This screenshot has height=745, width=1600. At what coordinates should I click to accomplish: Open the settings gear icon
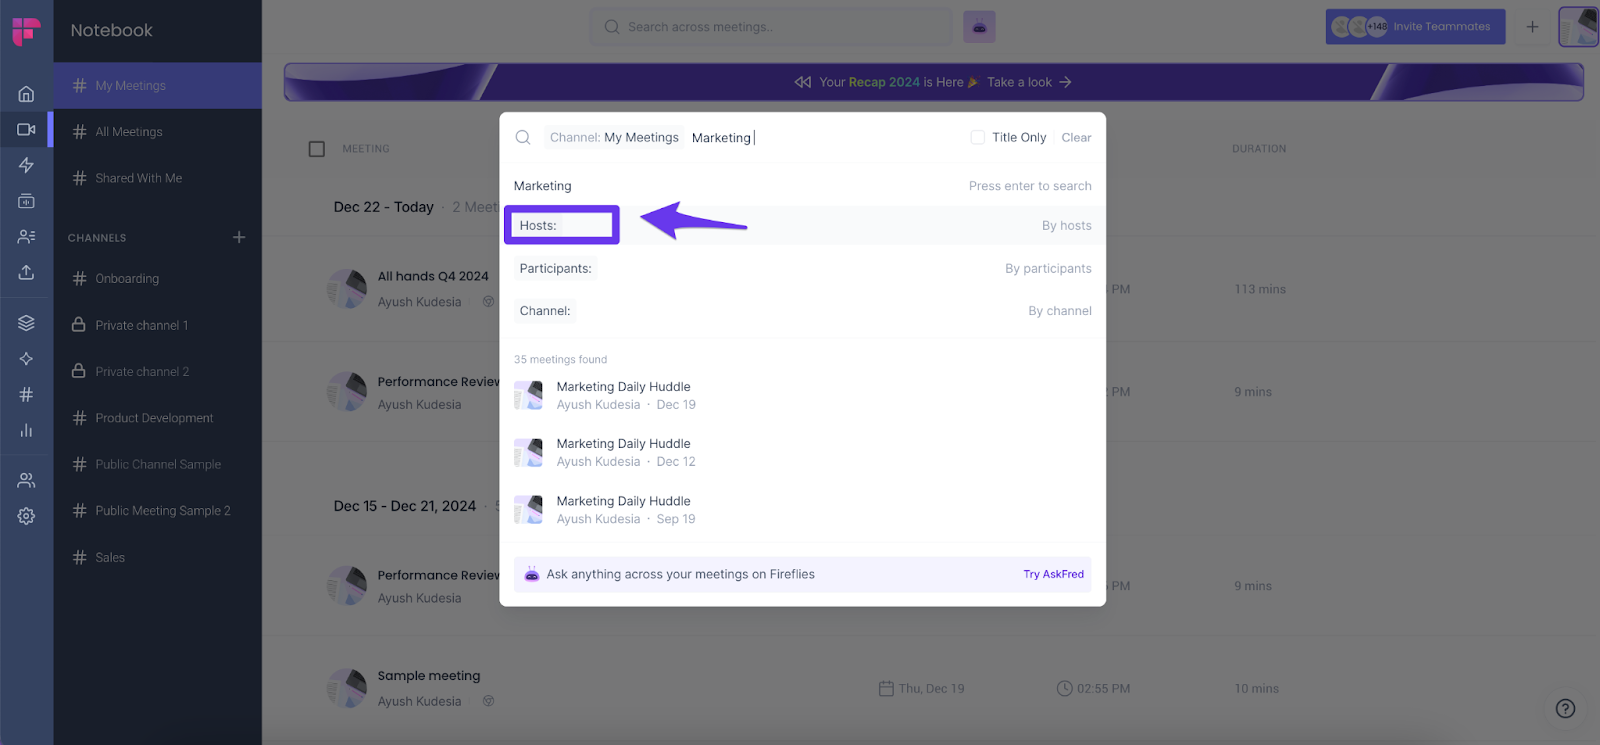[26, 516]
